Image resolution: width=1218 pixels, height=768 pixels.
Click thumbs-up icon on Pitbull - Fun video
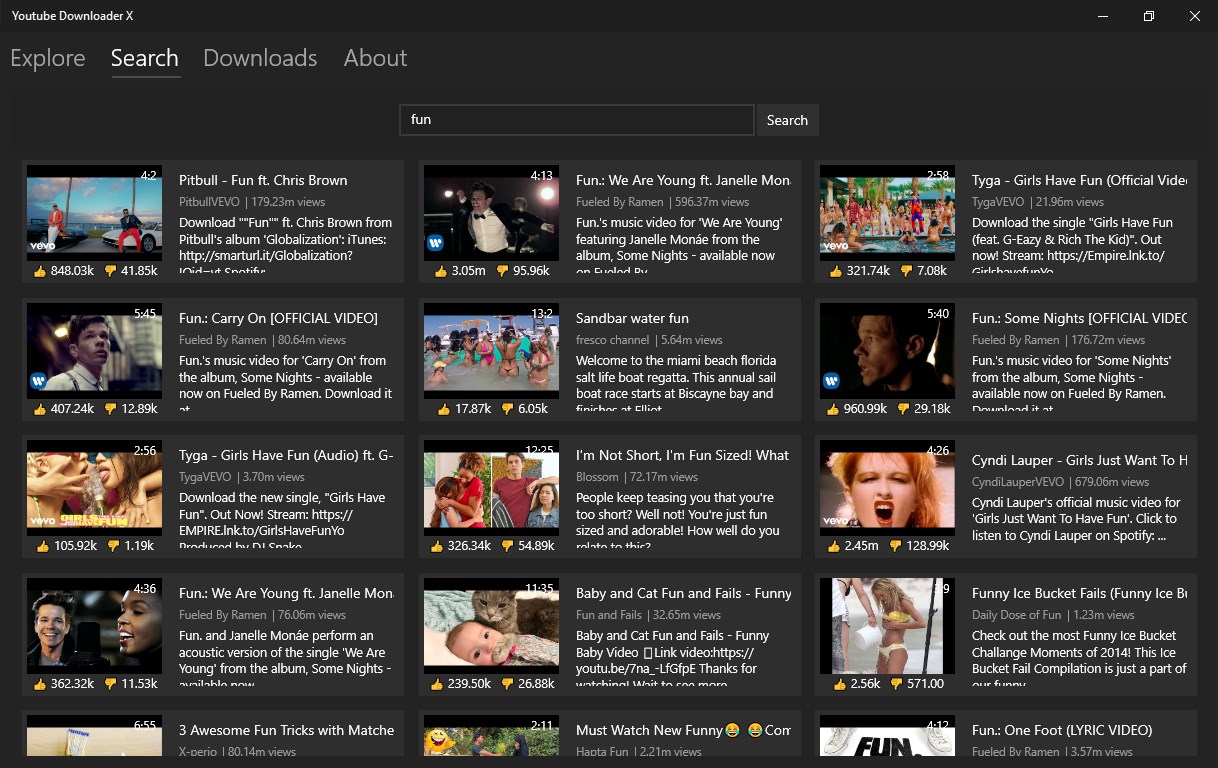(40, 271)
